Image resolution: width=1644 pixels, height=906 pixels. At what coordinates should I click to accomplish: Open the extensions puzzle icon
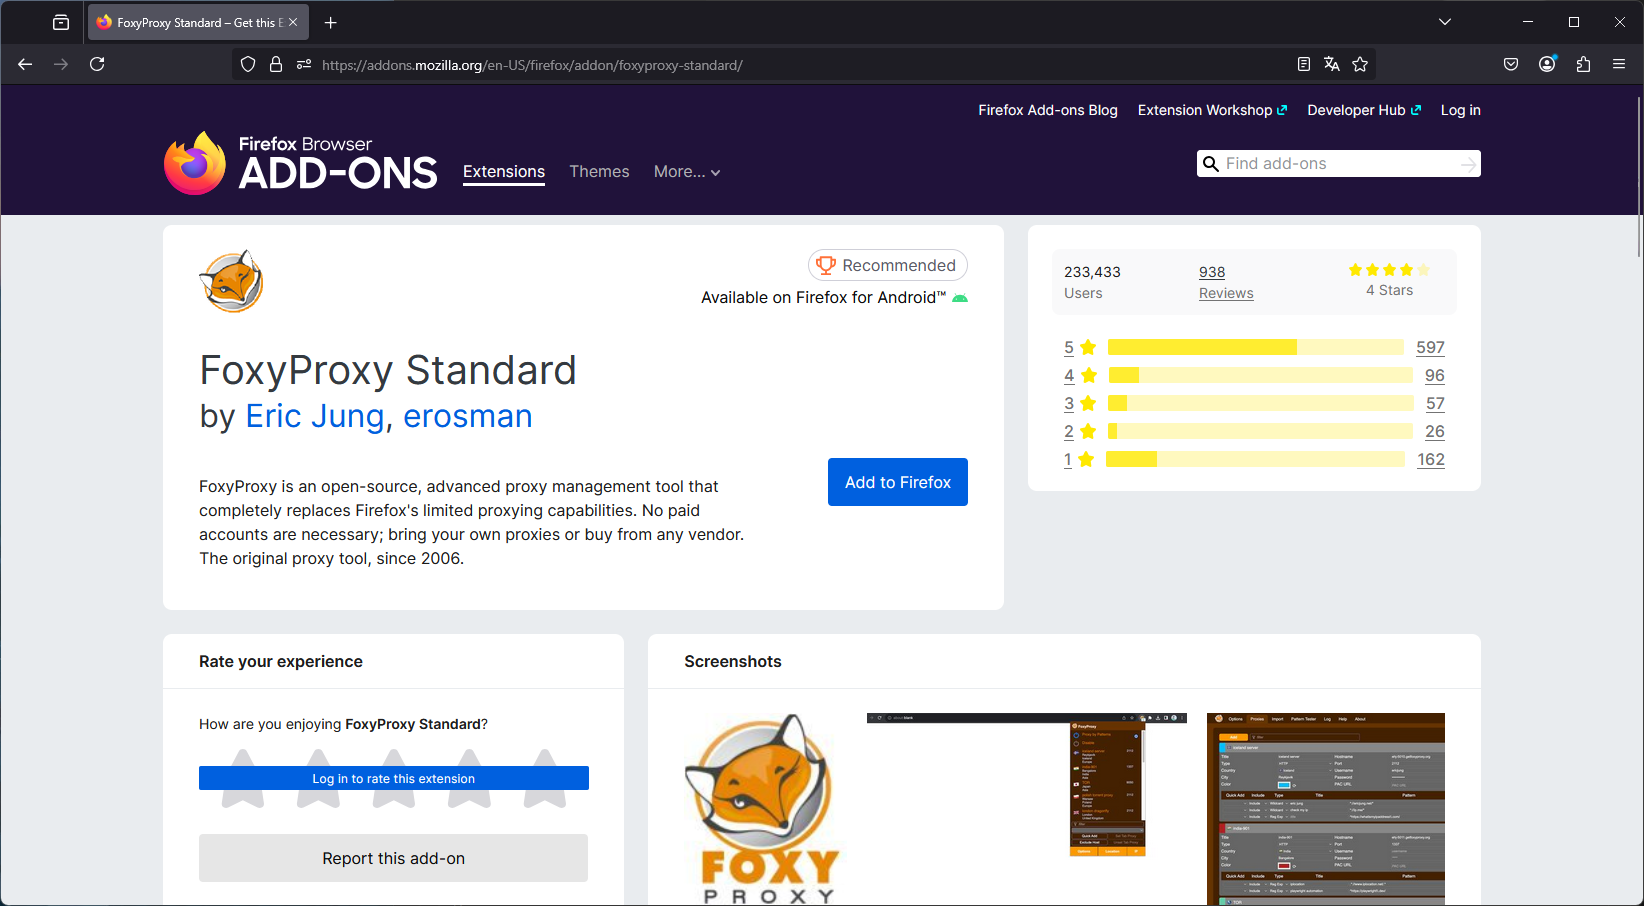1583,64
